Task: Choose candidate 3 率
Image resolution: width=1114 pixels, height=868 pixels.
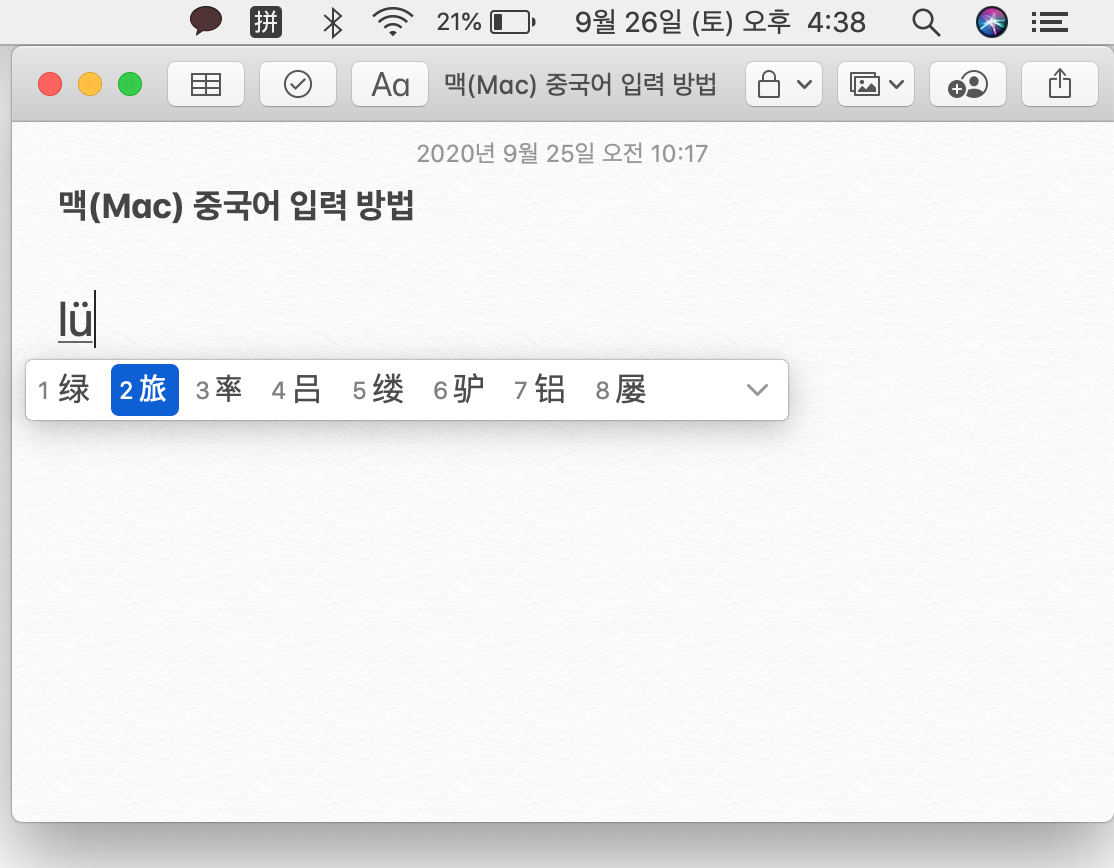Action: (220, 390)
